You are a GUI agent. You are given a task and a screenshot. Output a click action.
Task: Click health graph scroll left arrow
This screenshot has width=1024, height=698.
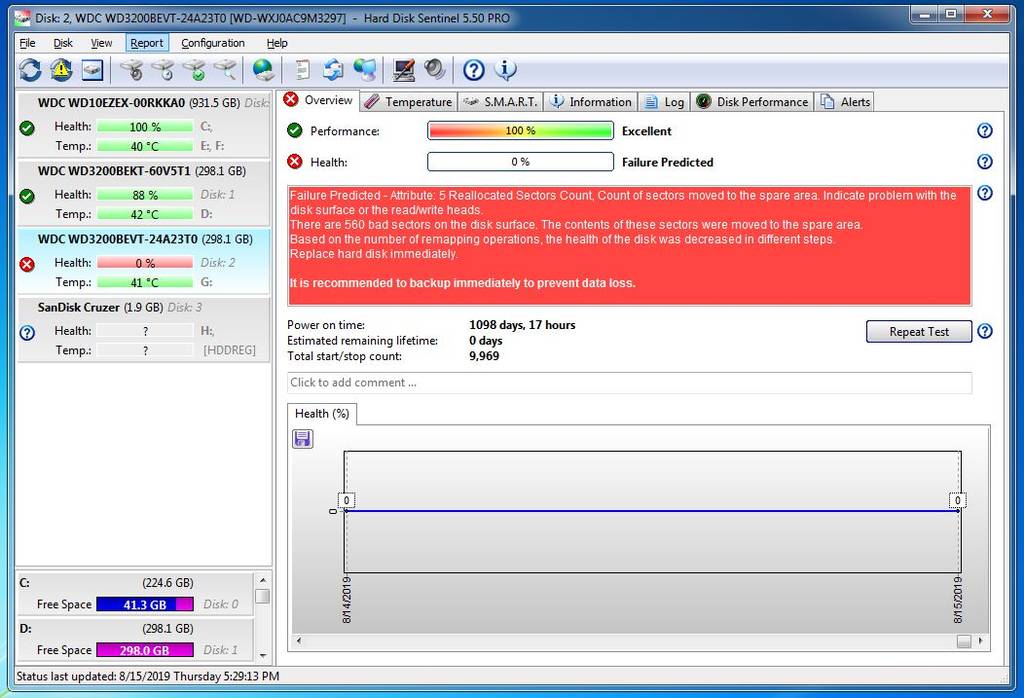pos(299,641)
